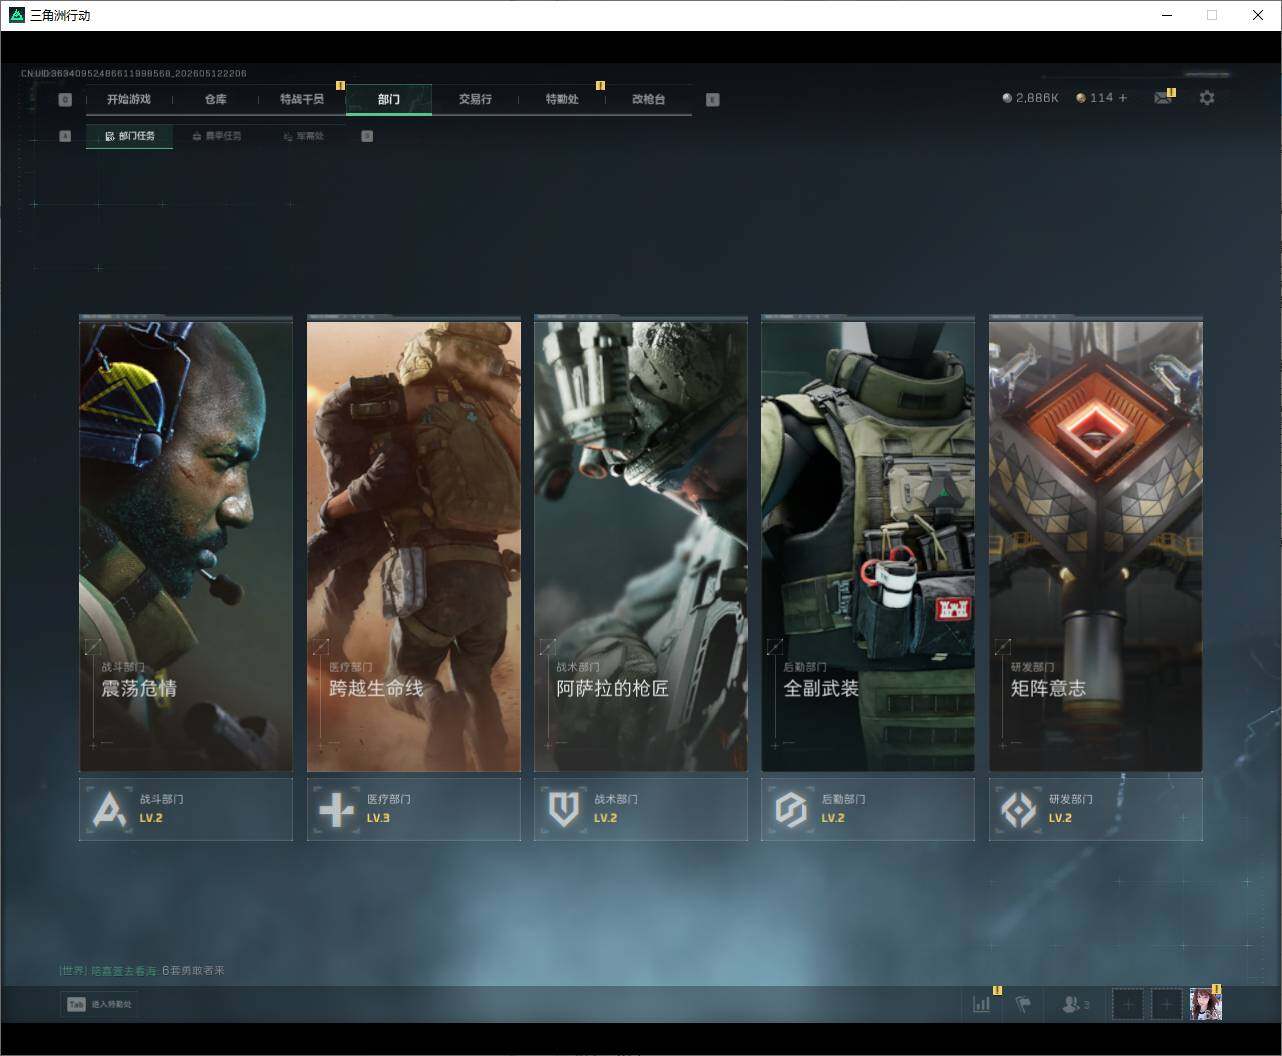Screen dimensions: 1282x1056
Task: Go to the 交易行 tab
Action: (x=475, y=99)
